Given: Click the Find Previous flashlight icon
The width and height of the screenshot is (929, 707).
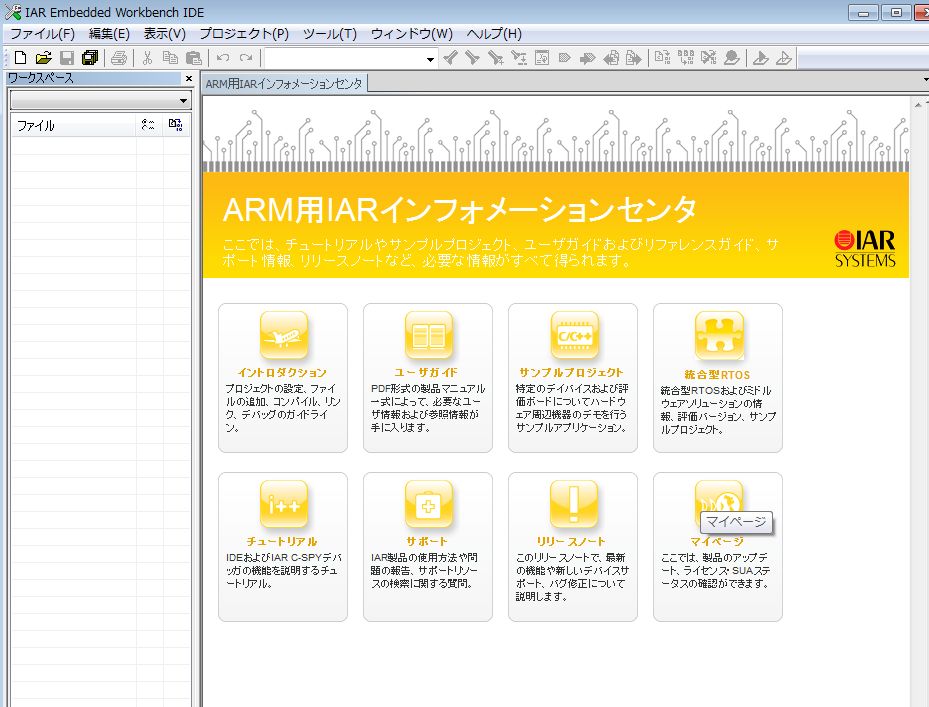Looking at the screenshot, I should pos(450,57).
